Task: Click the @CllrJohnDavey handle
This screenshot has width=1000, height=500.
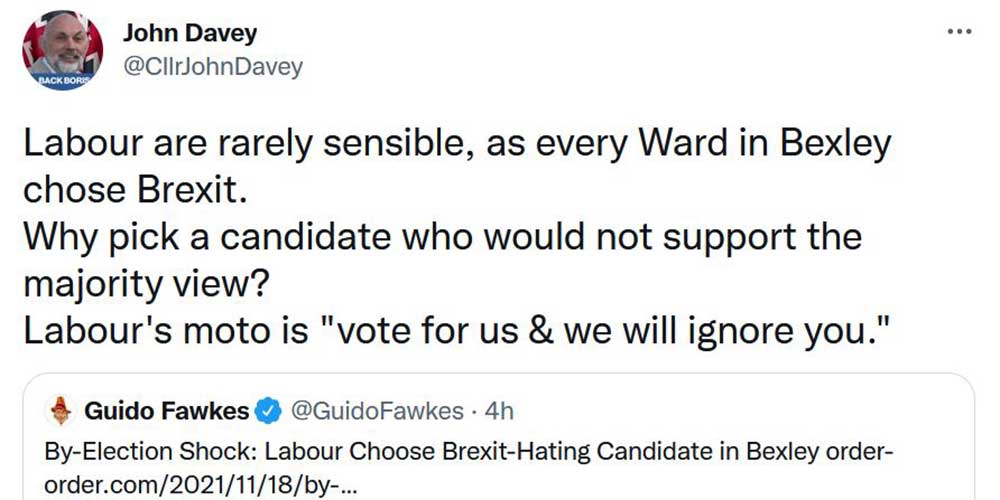Action: click(x=211, y=67)
